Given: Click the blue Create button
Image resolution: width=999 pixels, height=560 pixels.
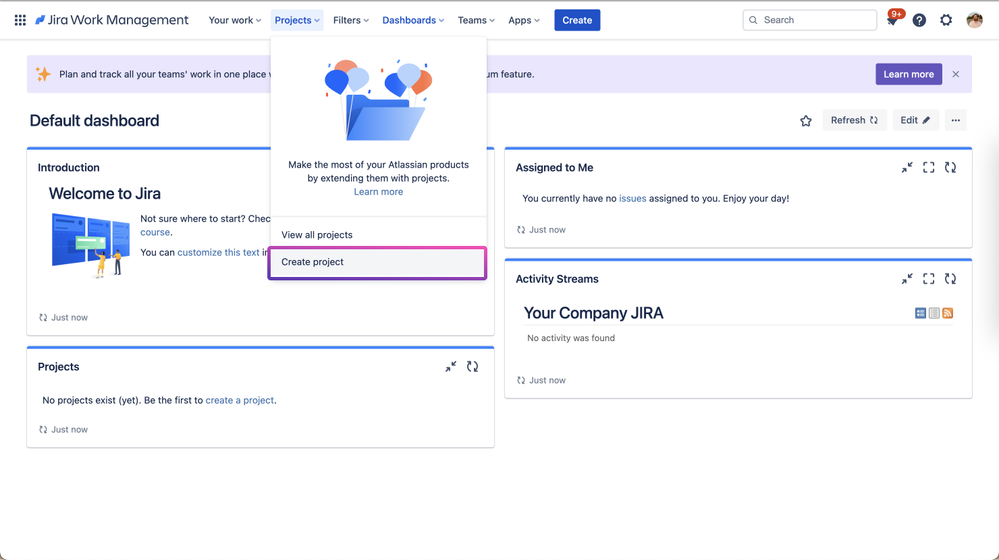Looking at the screenshot, I should (577, 20).
